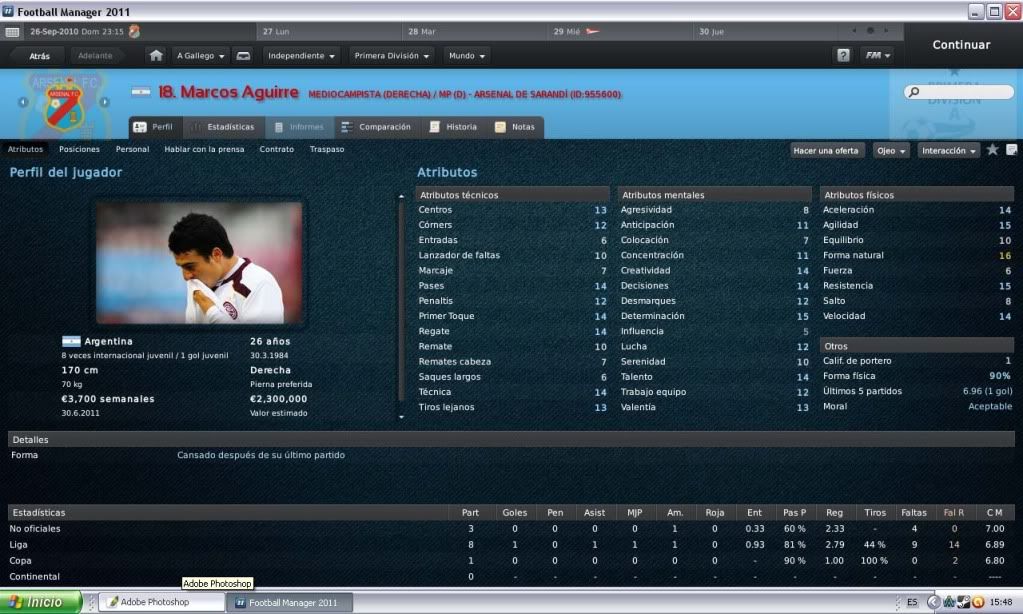Open the FM menu dropdown
The image size is (1023, 614).
point(878,56)
